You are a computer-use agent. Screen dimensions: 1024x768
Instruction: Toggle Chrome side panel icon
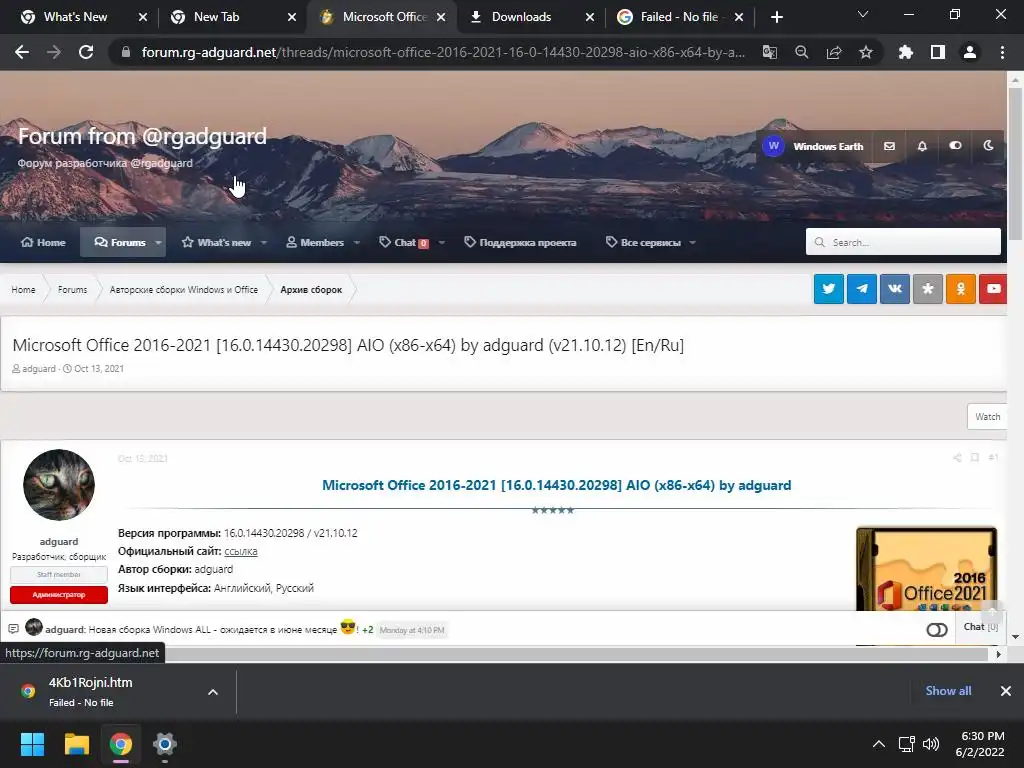[938, 52]
